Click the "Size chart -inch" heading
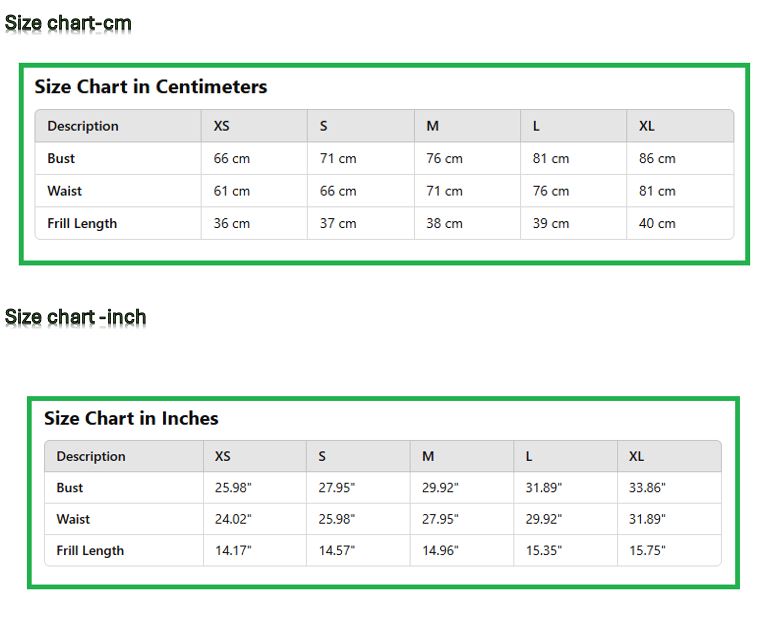Image resolution: width=767 pixels, height=634 pixels. pyautogui.click(x=76, y=317)
